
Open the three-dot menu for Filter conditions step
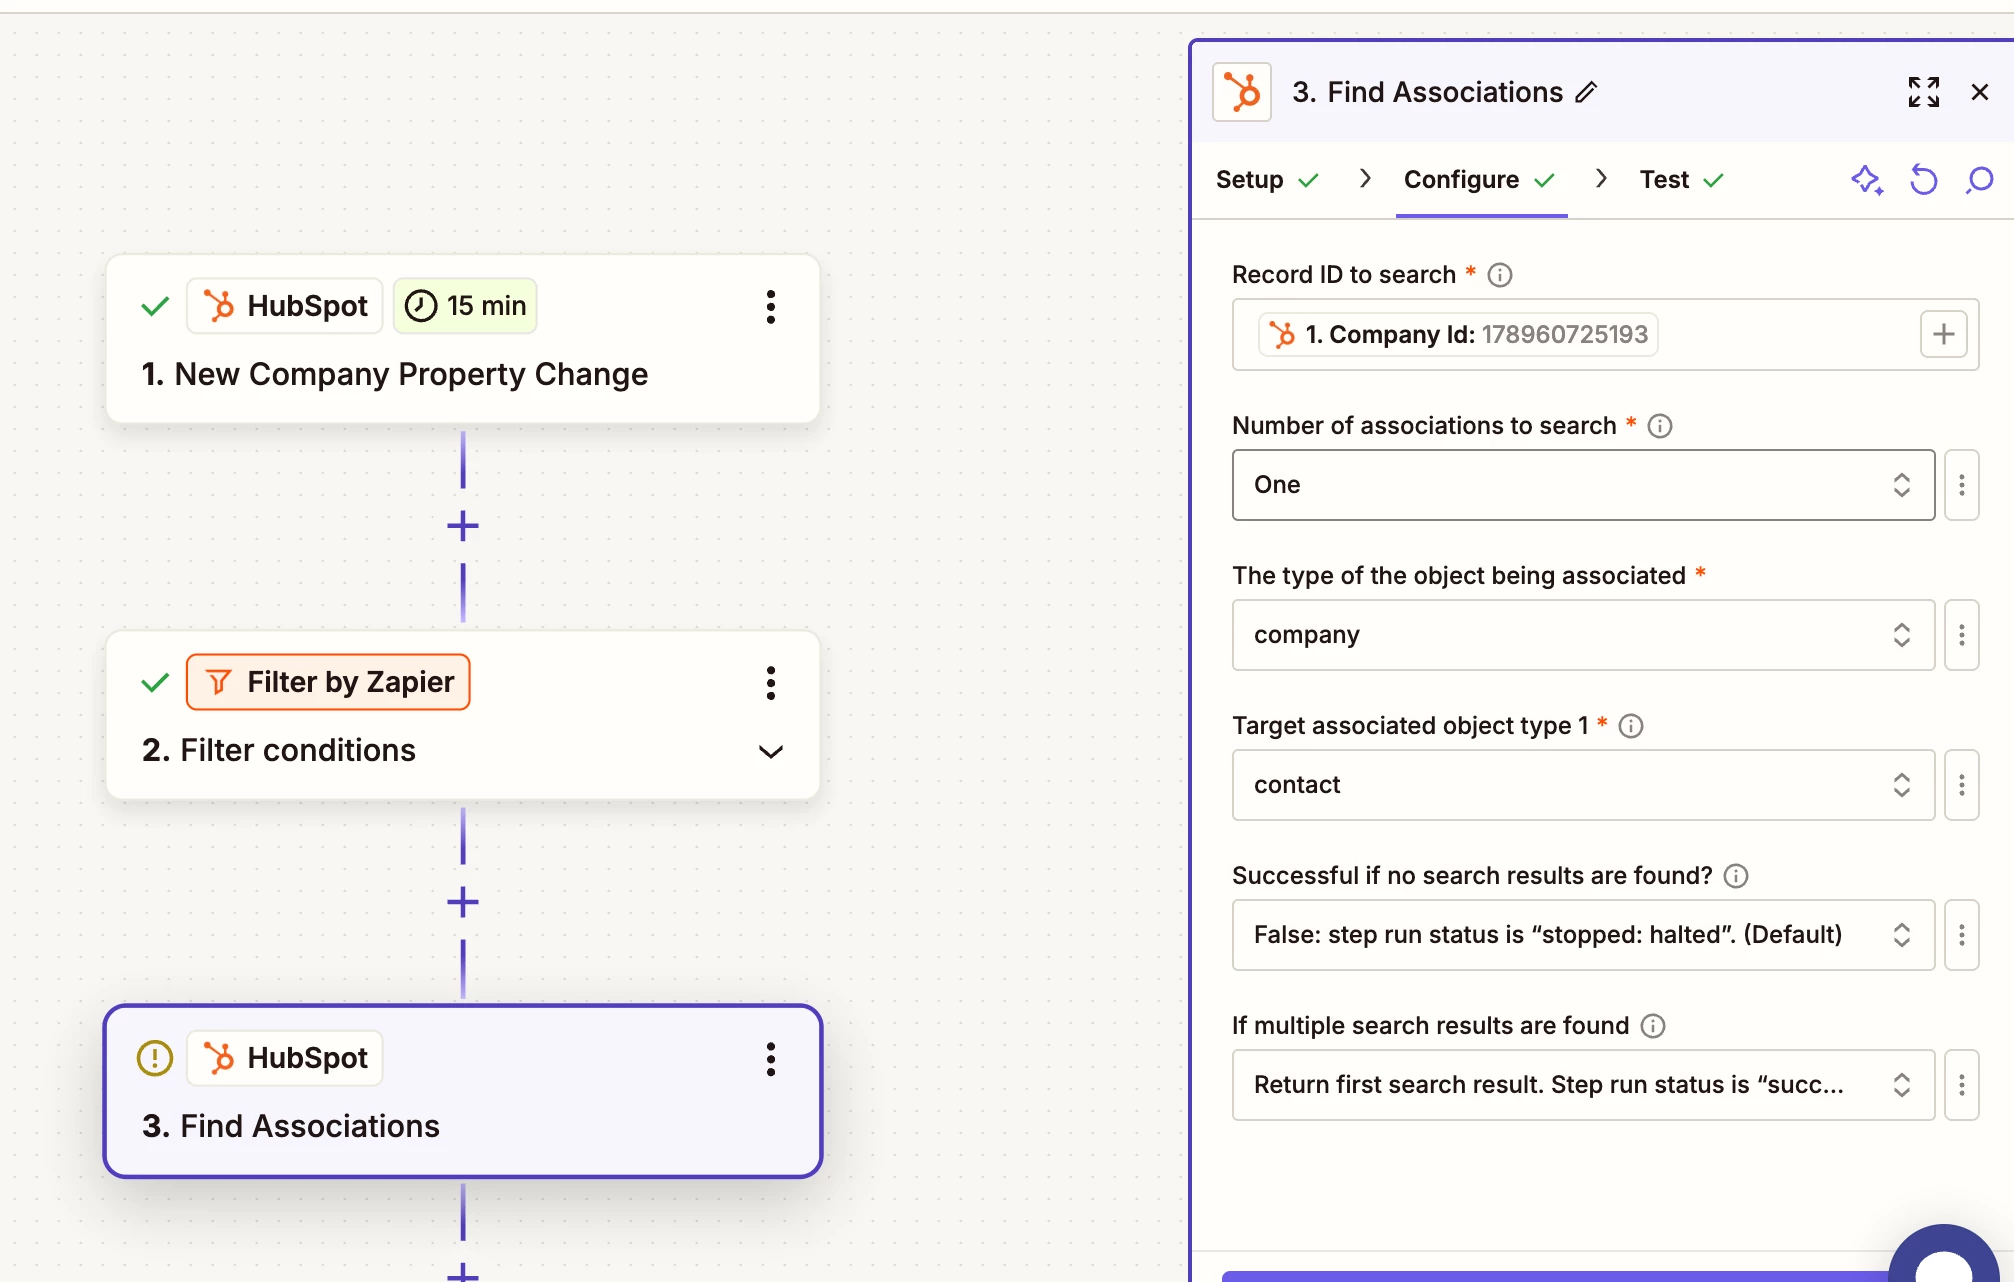[x=770, y=683]
